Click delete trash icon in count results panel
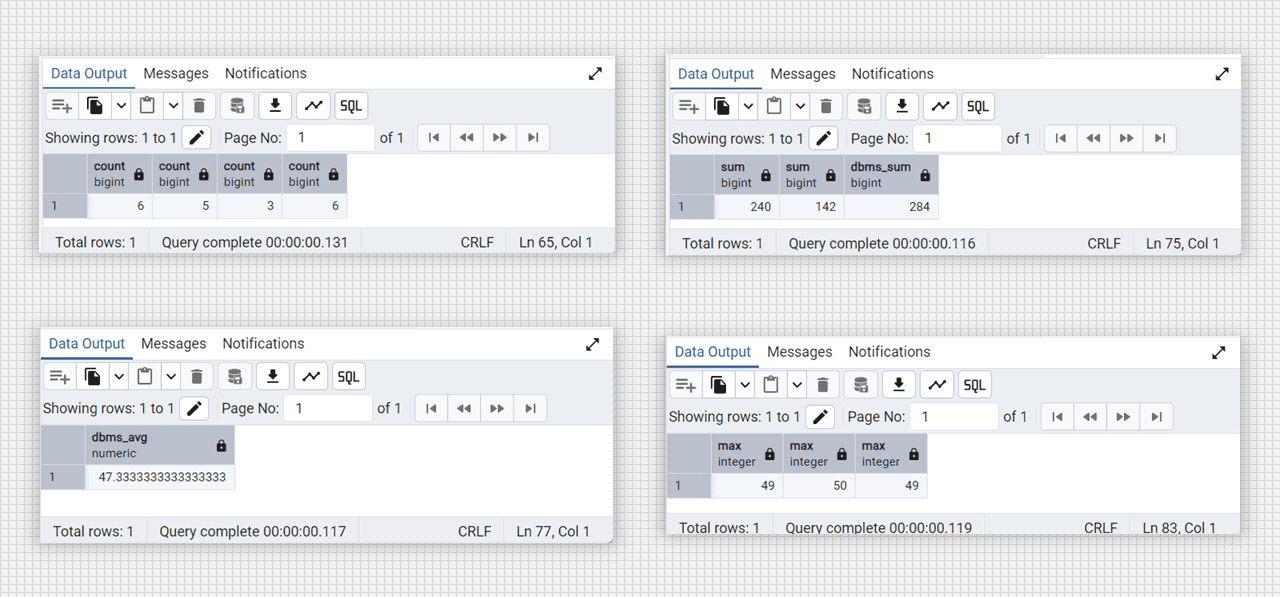This screenshot has height=597, width=1280. point(199,106)
